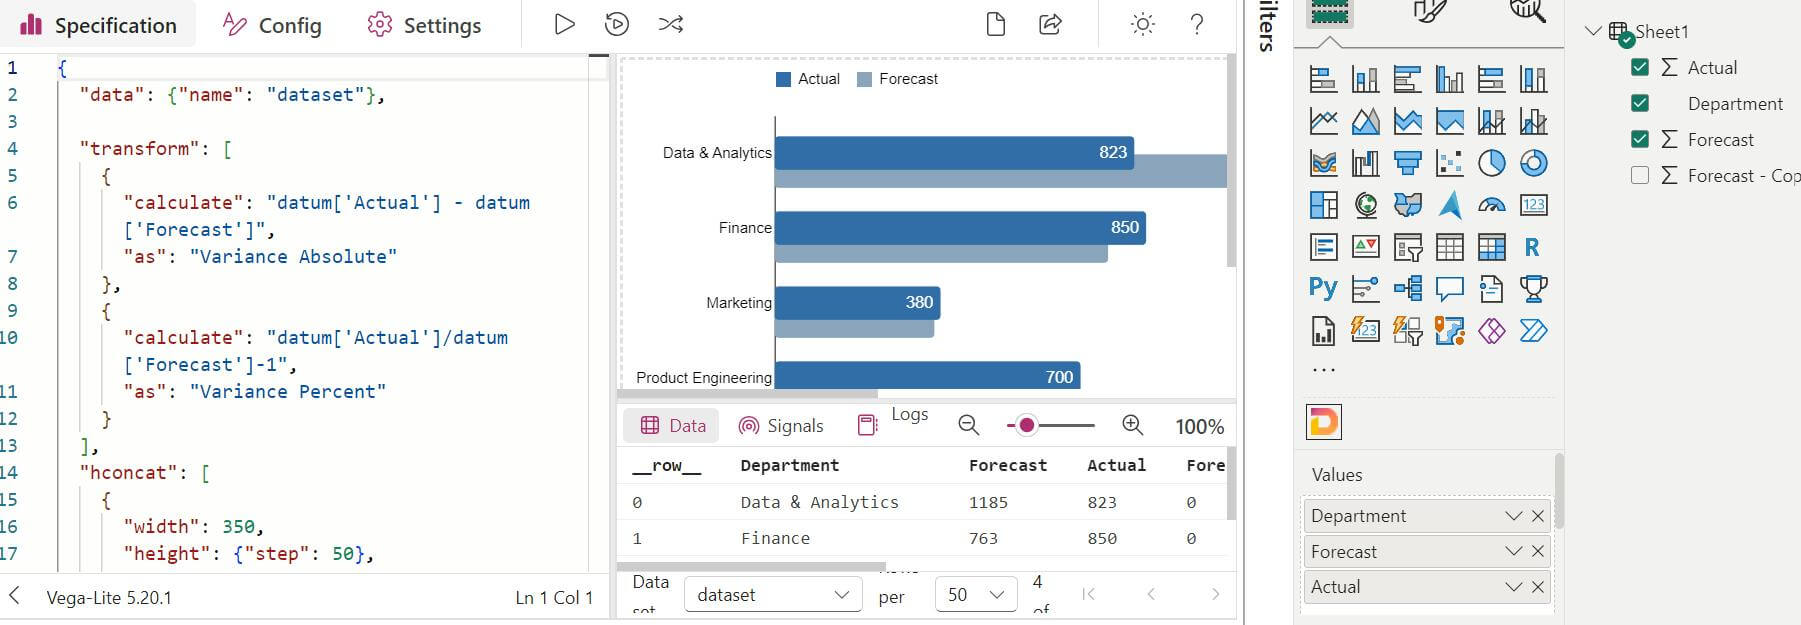Select the KPI visual

(1365, 247)
